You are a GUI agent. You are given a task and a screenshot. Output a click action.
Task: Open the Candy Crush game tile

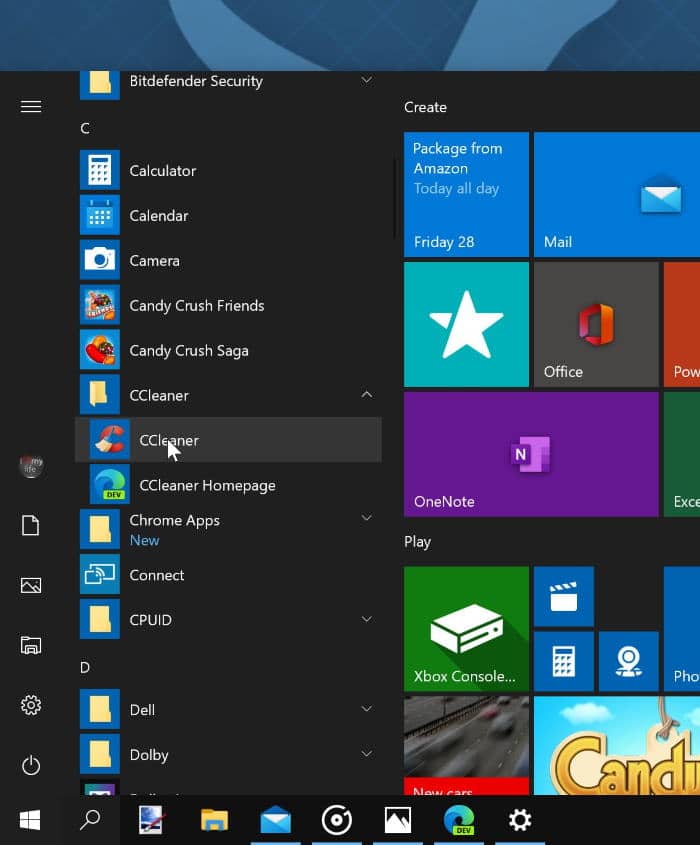(617, 745)
